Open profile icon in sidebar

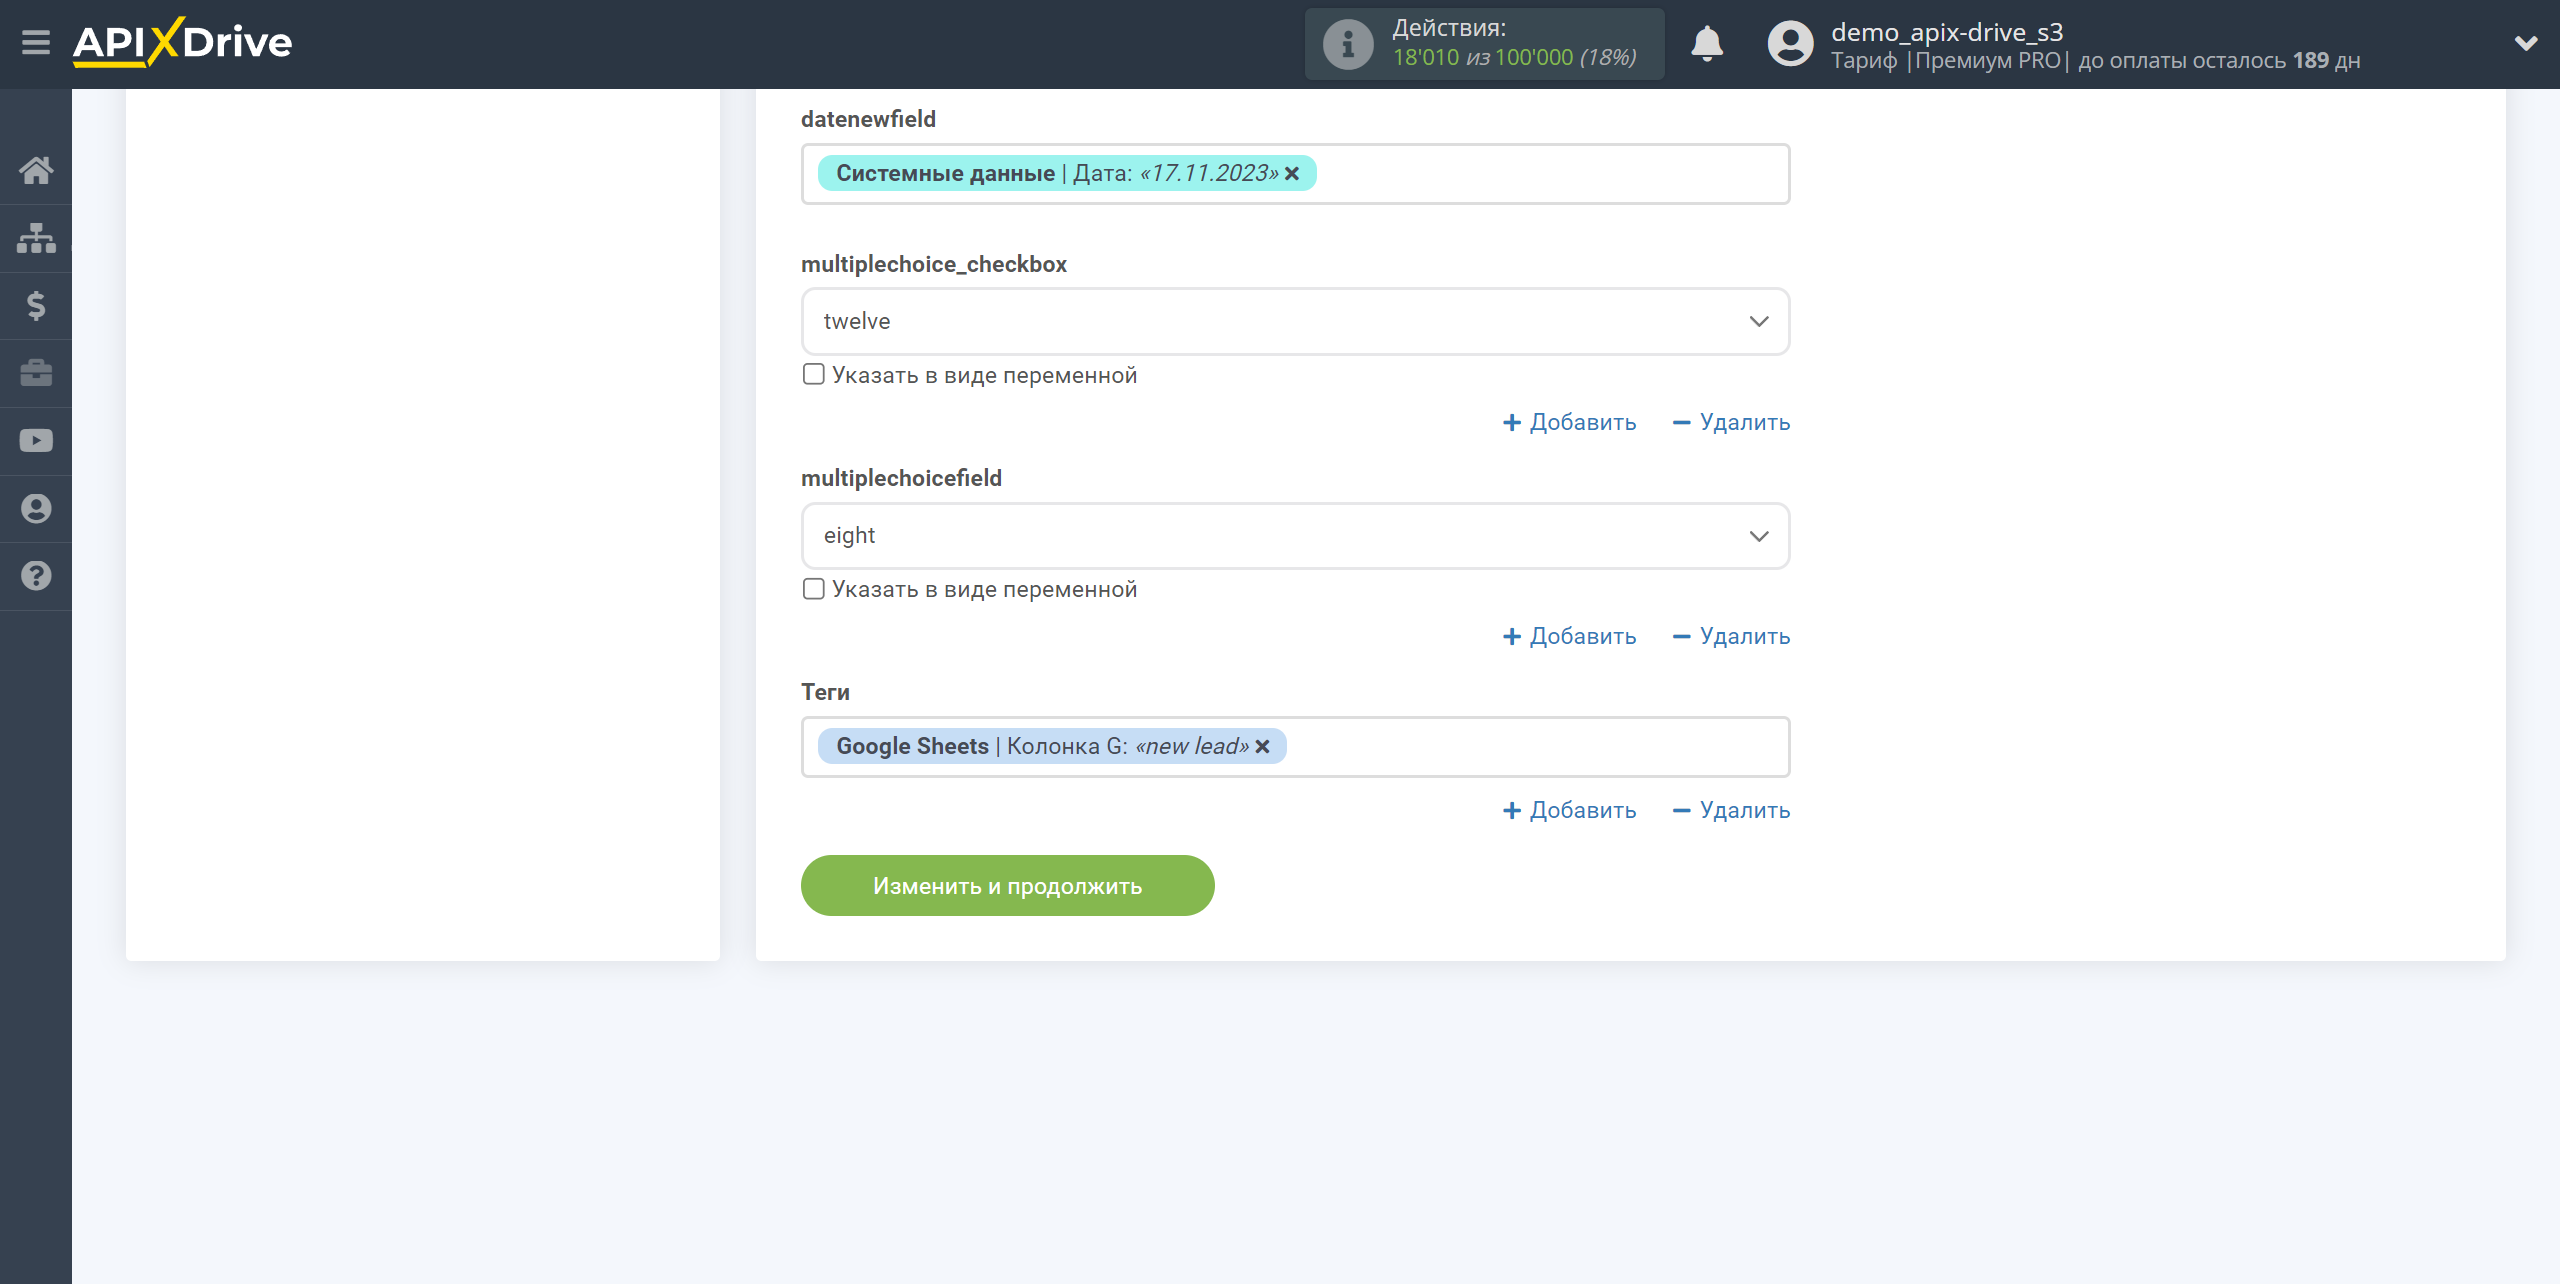tap(36, 508)
